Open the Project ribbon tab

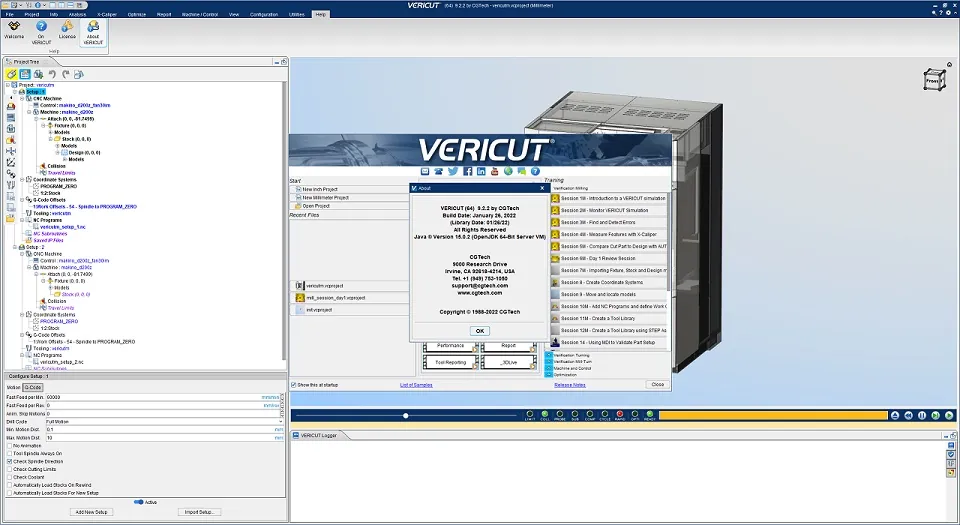point(31,14)
